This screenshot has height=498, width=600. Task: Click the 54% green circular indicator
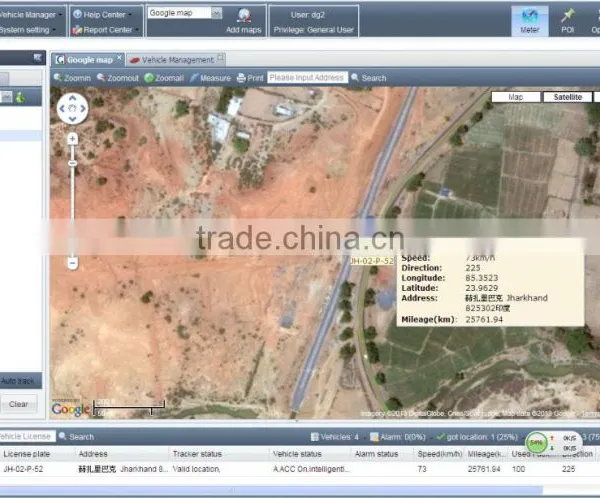tap(536, 442)
